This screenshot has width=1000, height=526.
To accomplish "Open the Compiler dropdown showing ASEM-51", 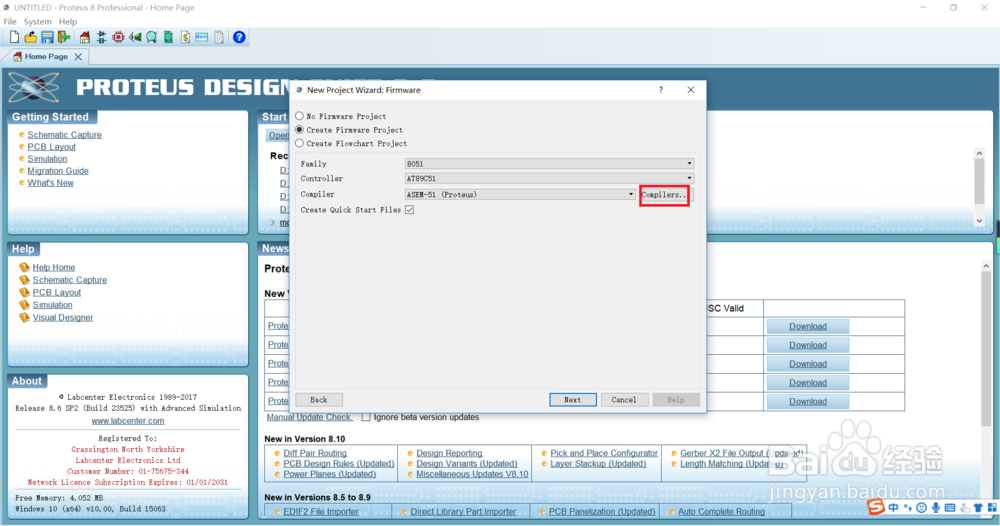I will tap(520, 194).
